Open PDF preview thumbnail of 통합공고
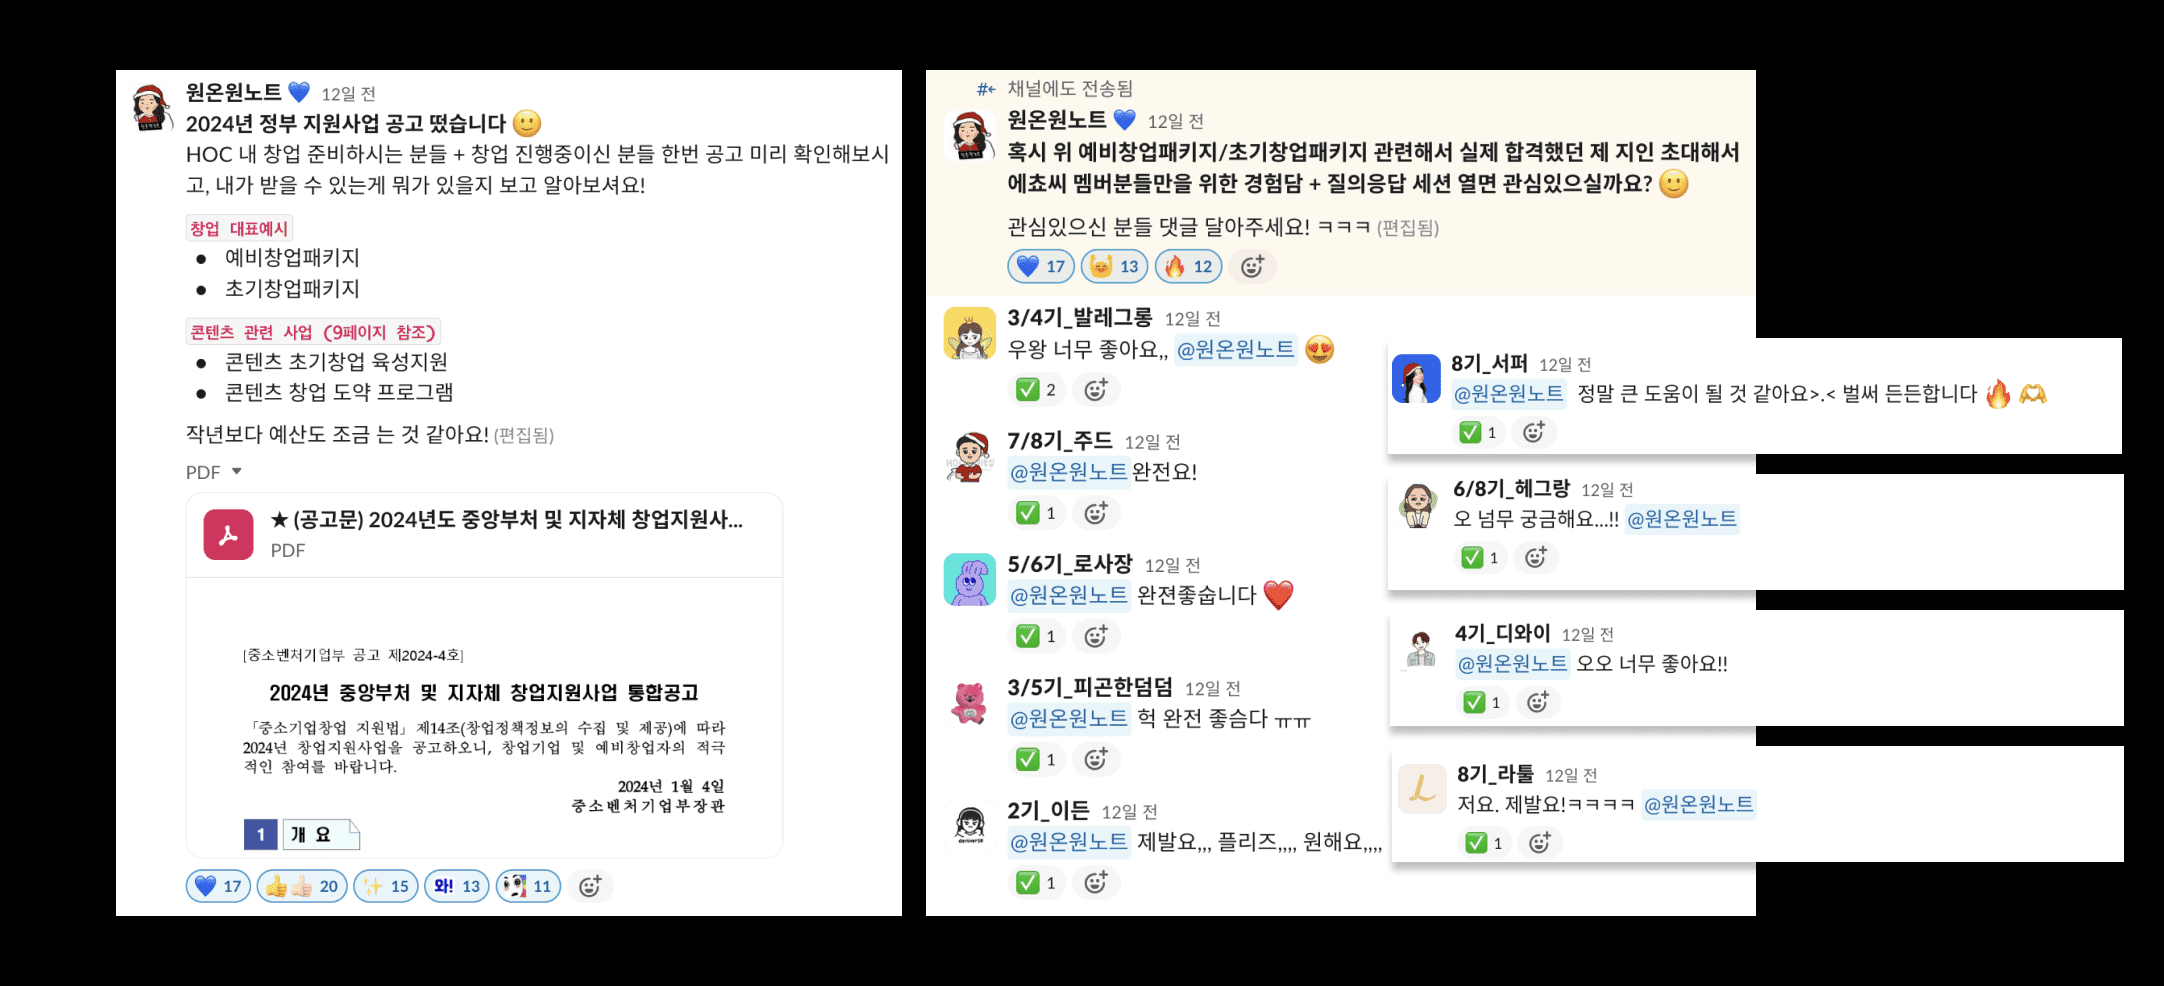Screen dimensions: 2164x986 [484, 717]
